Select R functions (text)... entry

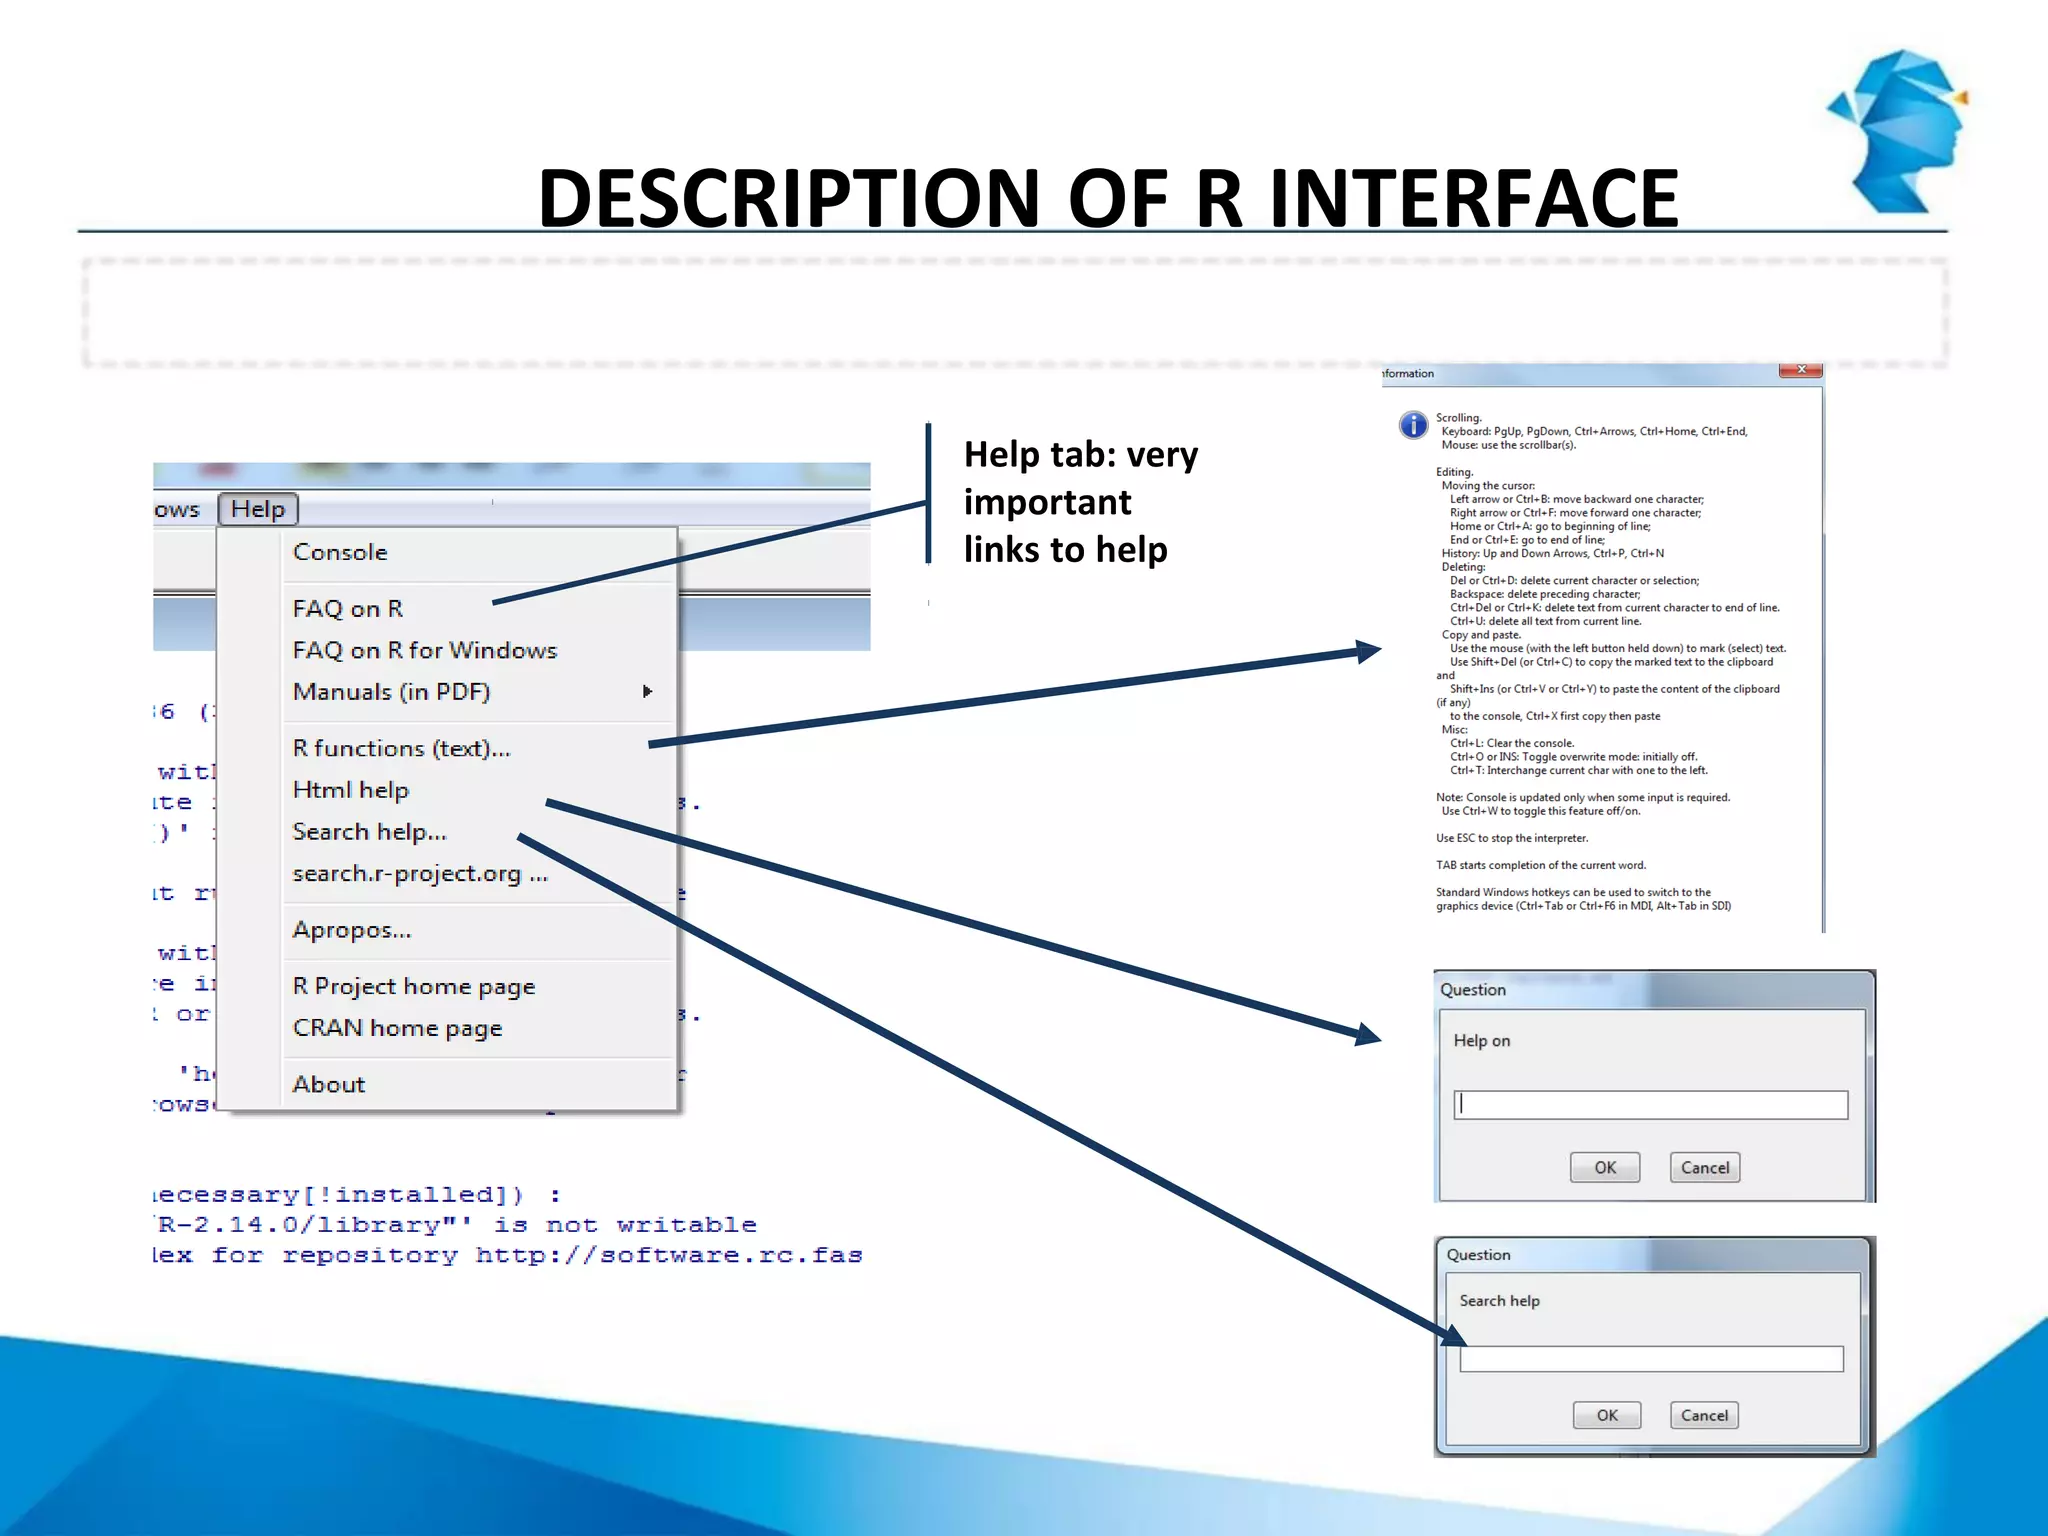(x=402, y=748)
